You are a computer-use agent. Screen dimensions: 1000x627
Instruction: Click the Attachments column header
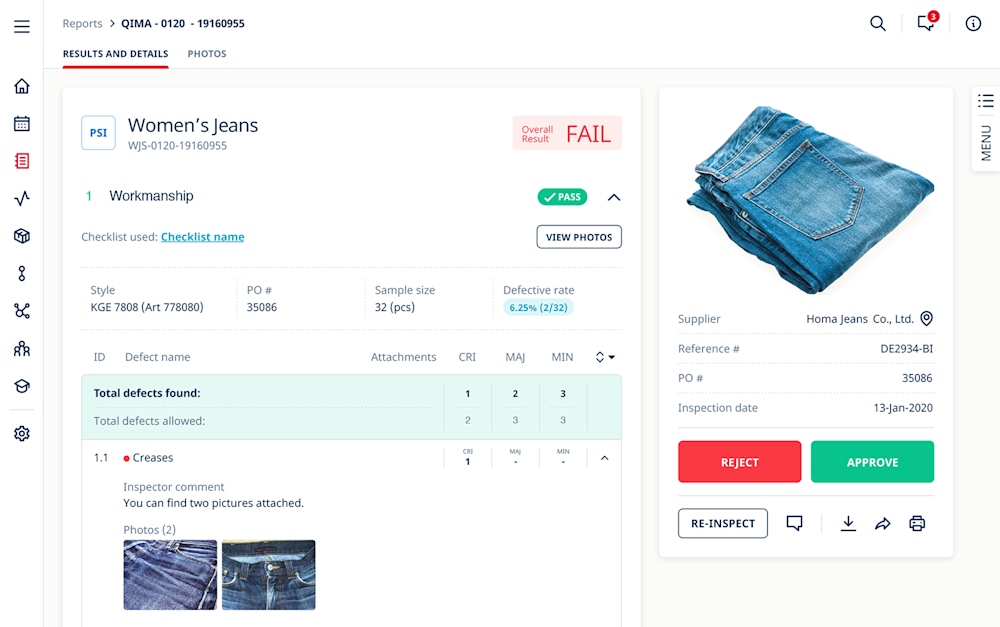tap(404, 357)
